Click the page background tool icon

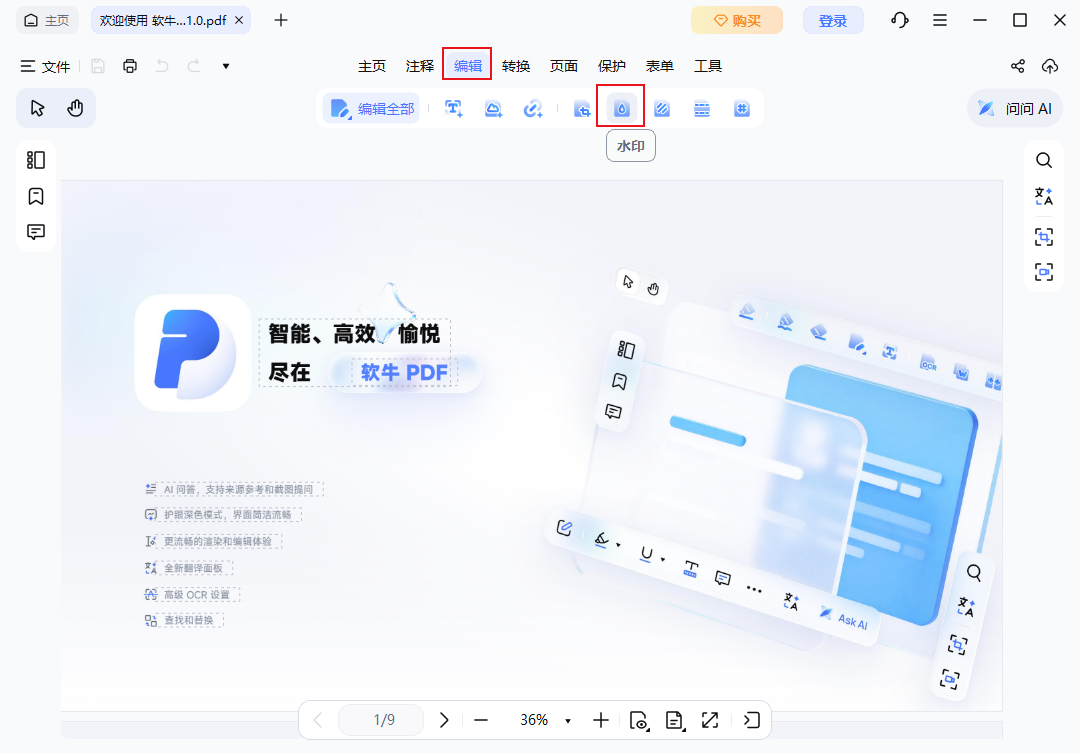[x=662, y=108]
